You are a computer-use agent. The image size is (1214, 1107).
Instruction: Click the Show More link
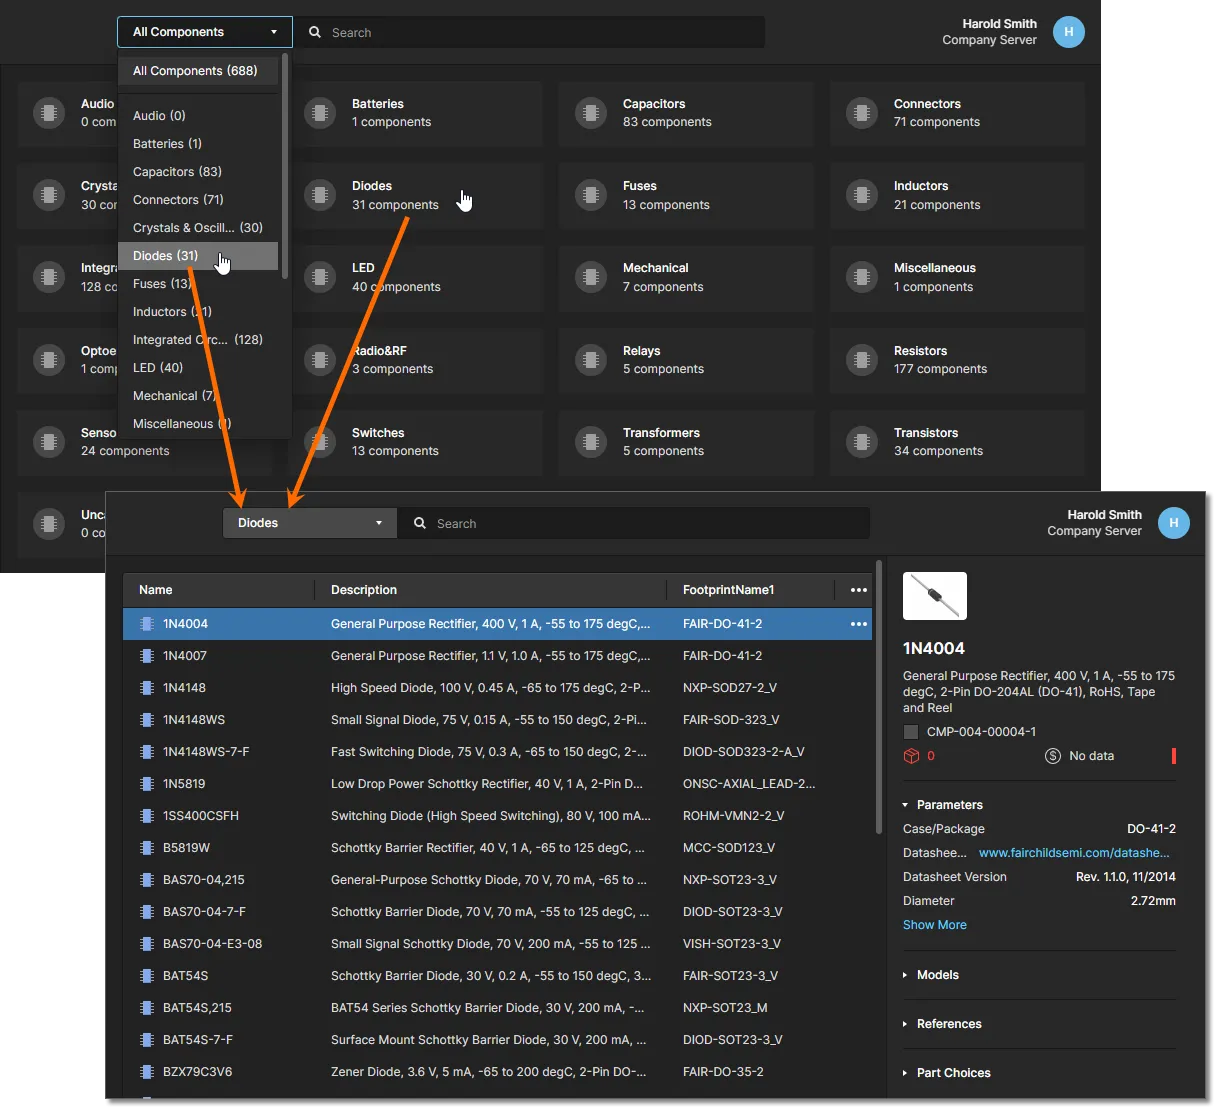click(934, 924)
